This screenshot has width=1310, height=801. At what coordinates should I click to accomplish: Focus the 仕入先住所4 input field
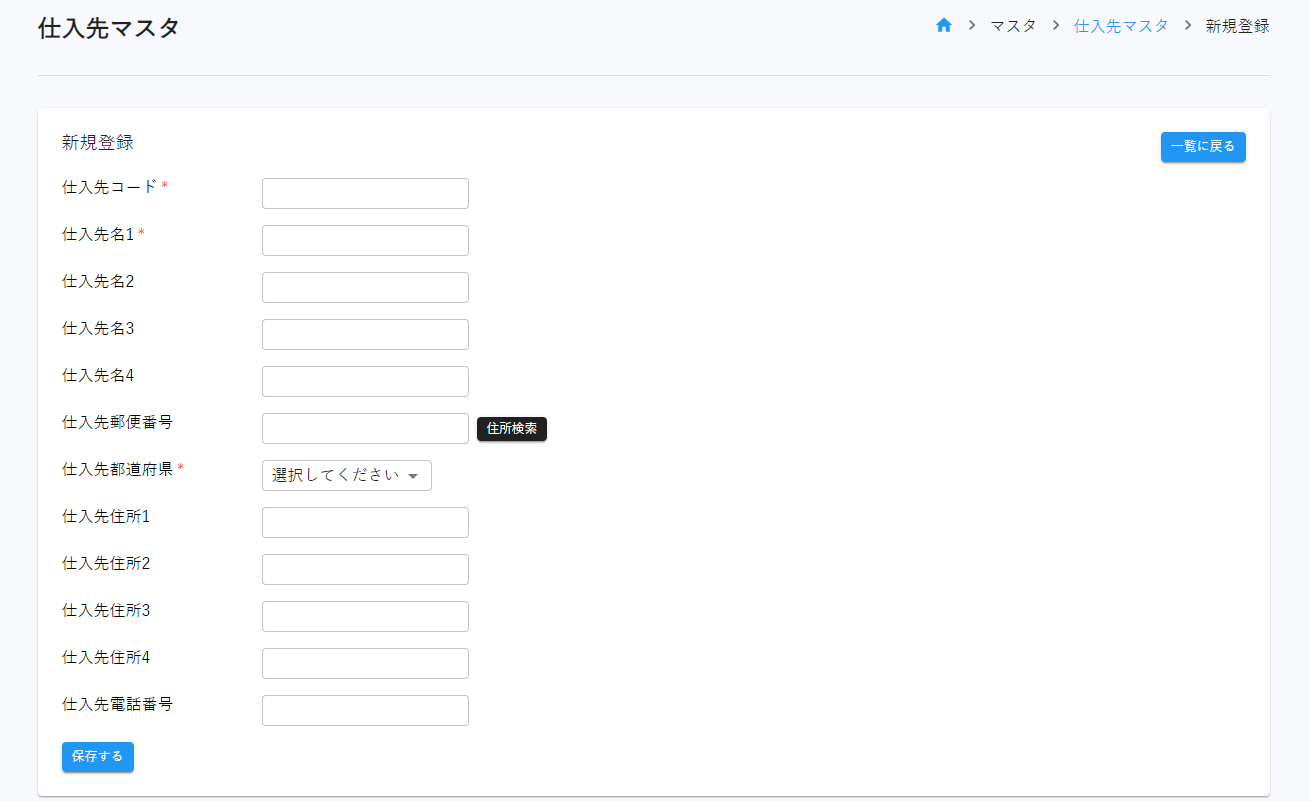coord(365,664)
